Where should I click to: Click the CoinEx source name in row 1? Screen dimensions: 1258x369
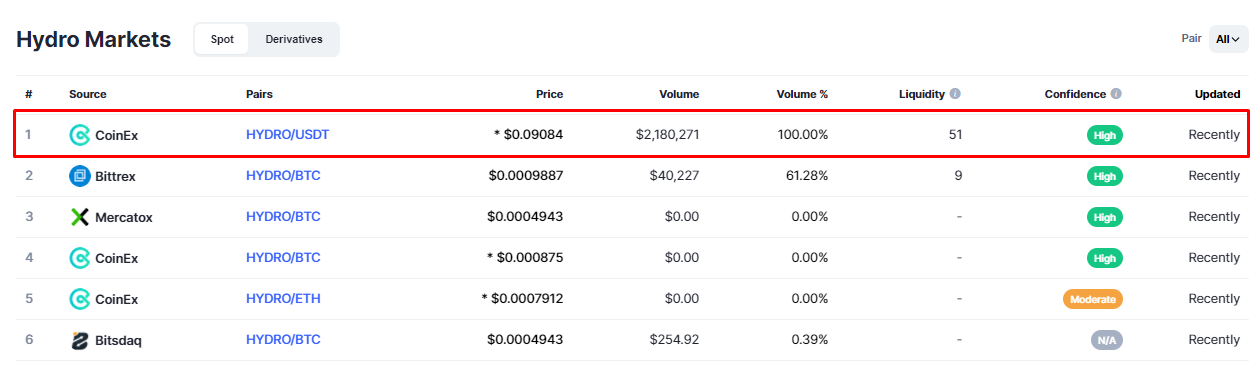pos(116,135)
